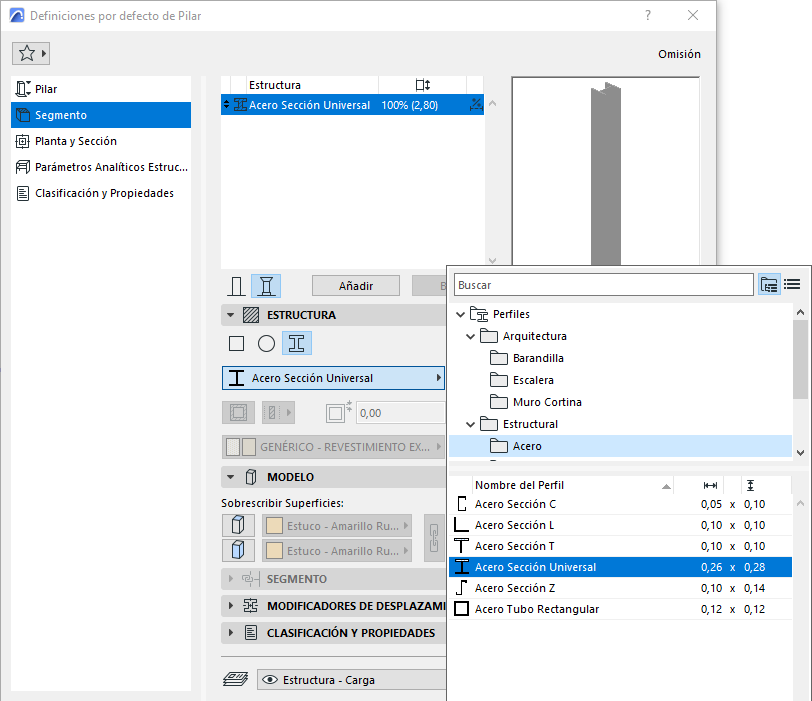Viewport: 812px width, 701px height.
Task: Select the Acero Sección Universal segment row
Action: point(352,105)
